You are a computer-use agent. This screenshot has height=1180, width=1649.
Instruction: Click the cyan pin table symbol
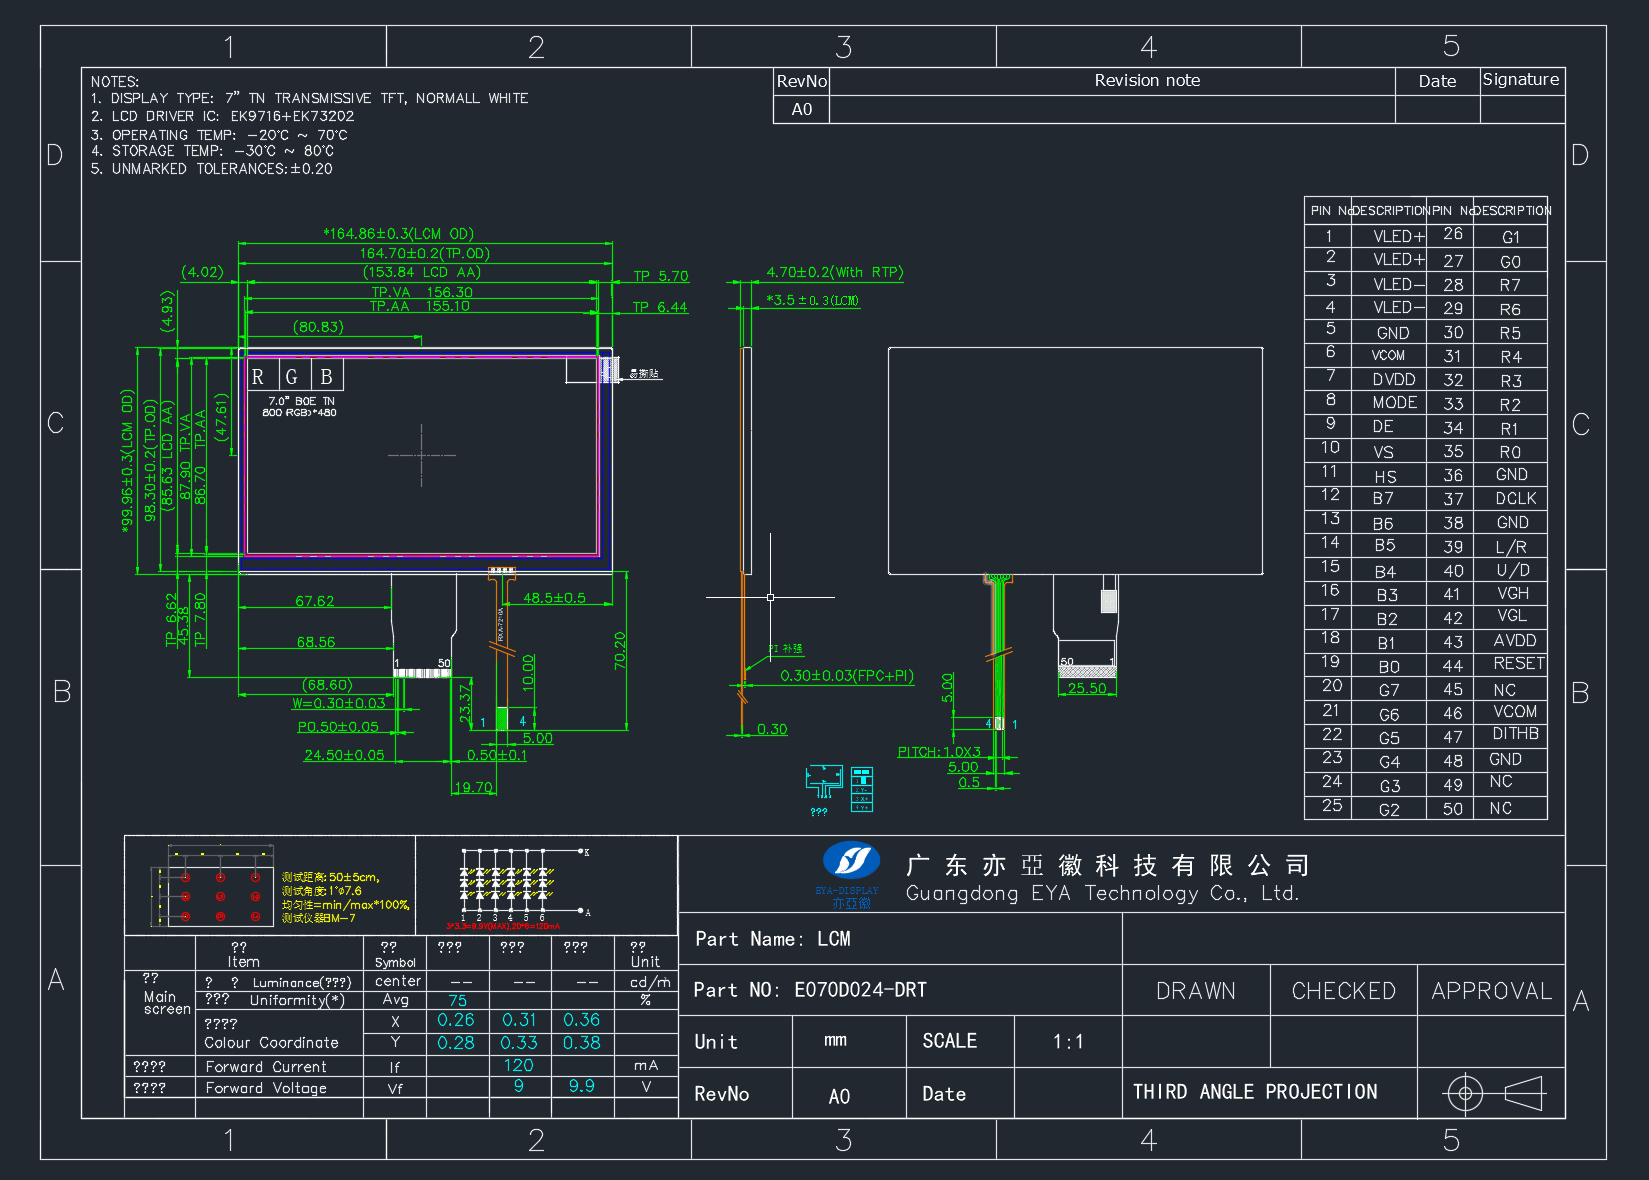(x=862, y=789)
